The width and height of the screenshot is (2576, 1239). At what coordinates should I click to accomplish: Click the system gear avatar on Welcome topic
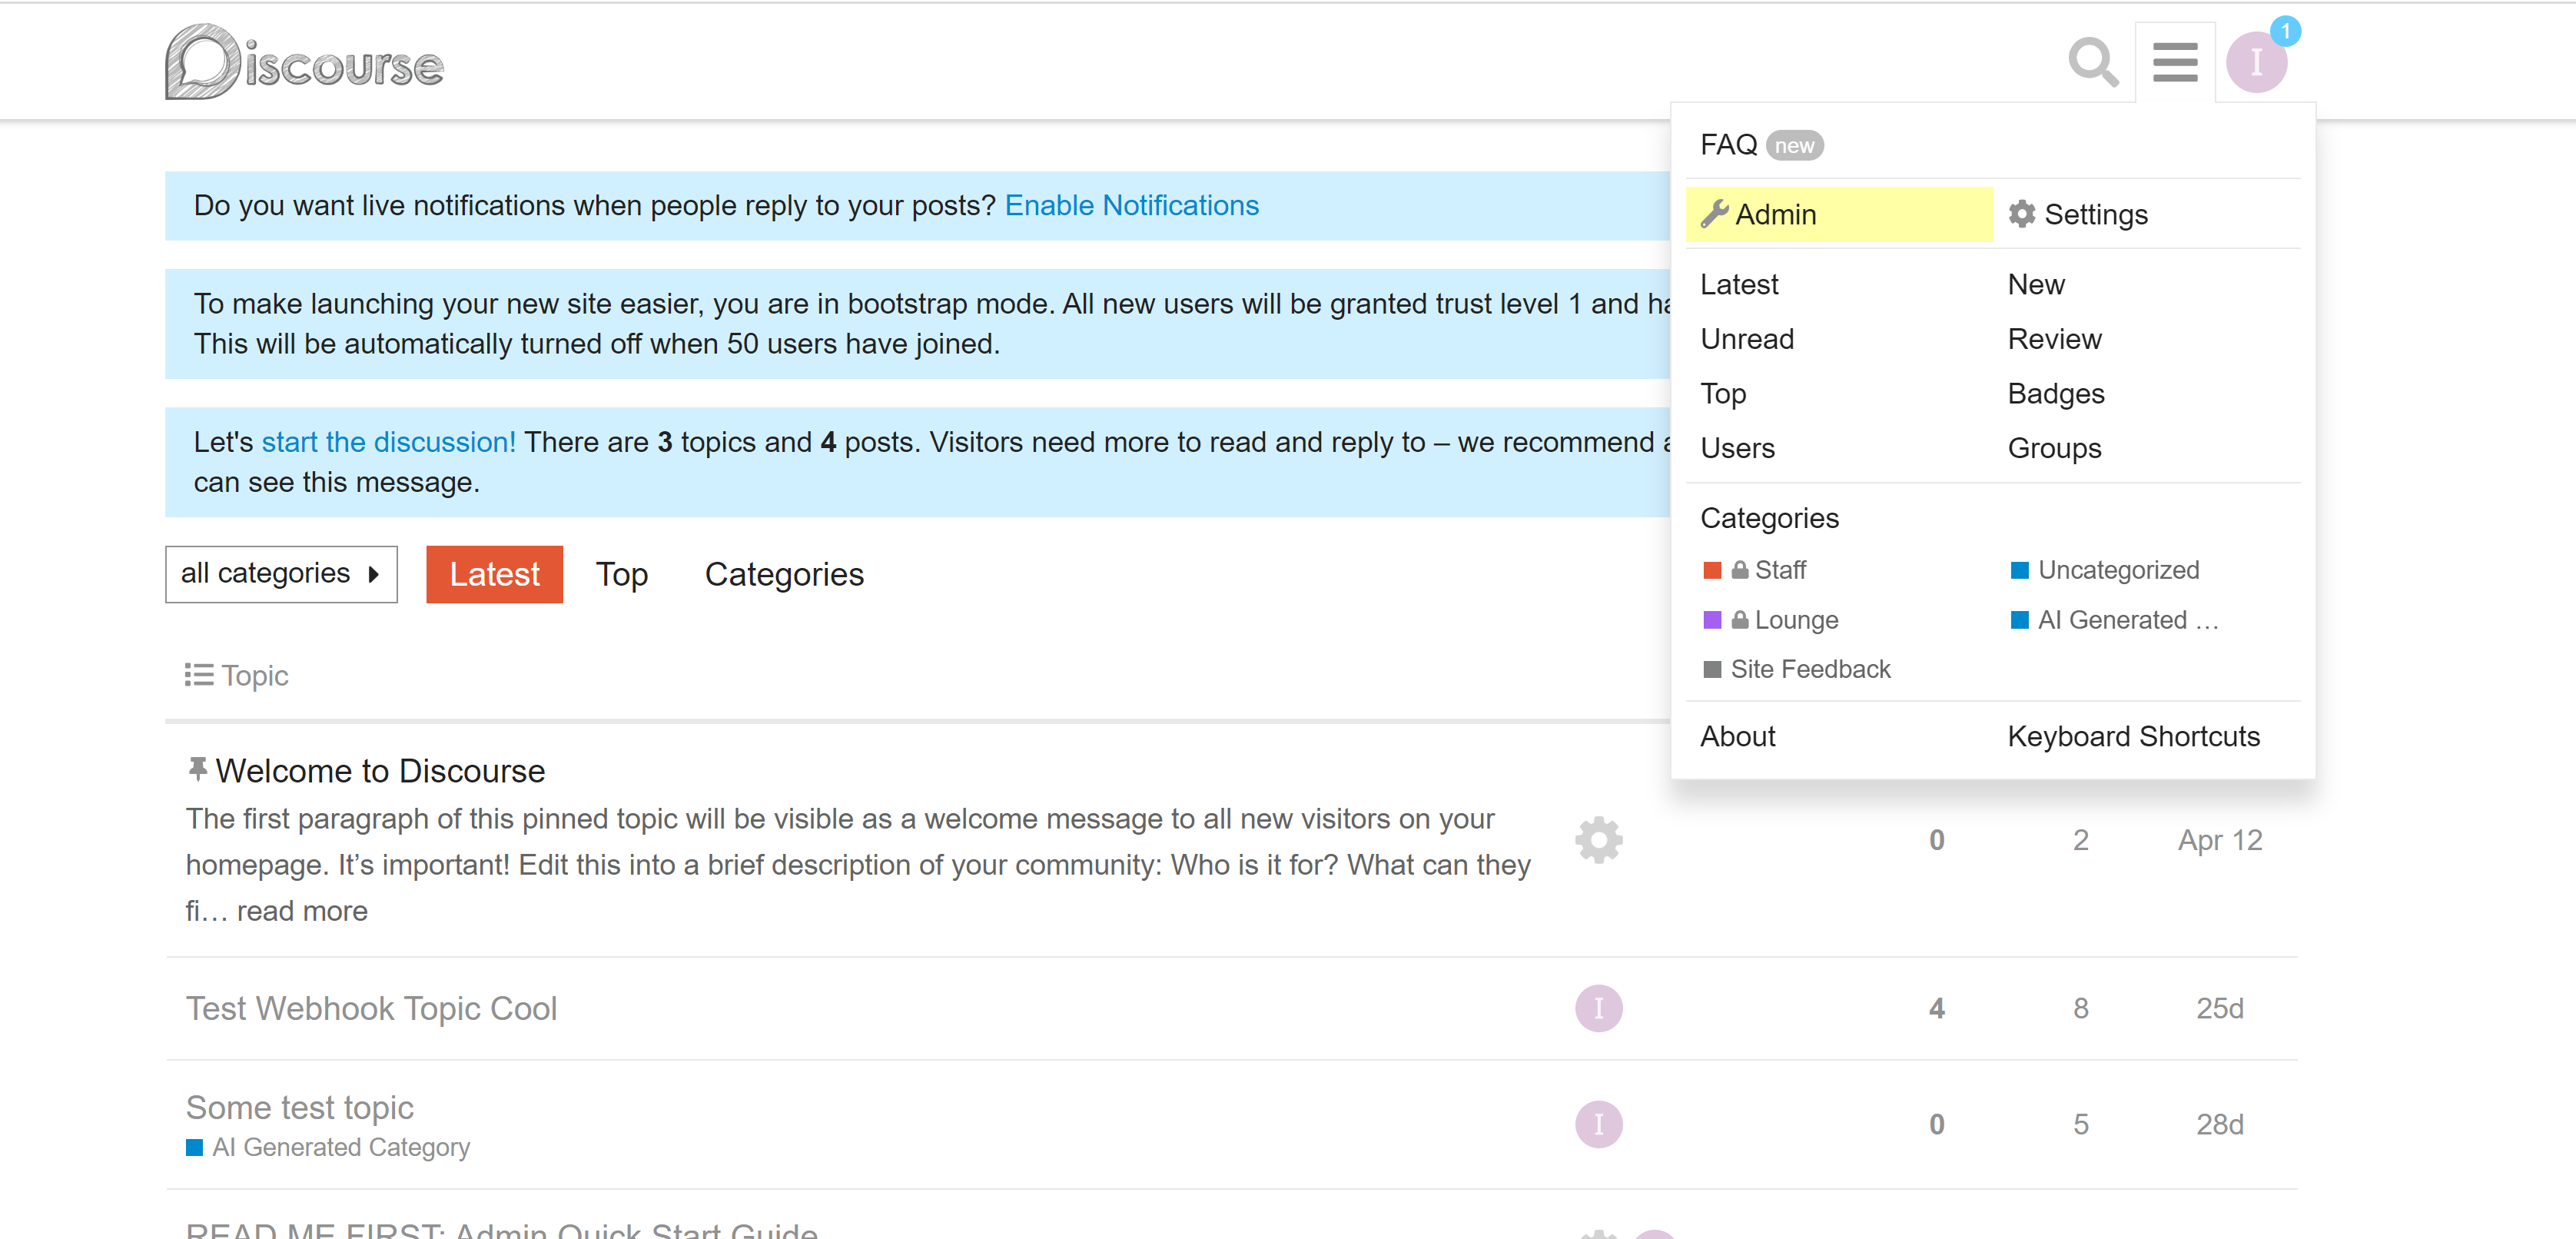click(x=1598, y=840)
